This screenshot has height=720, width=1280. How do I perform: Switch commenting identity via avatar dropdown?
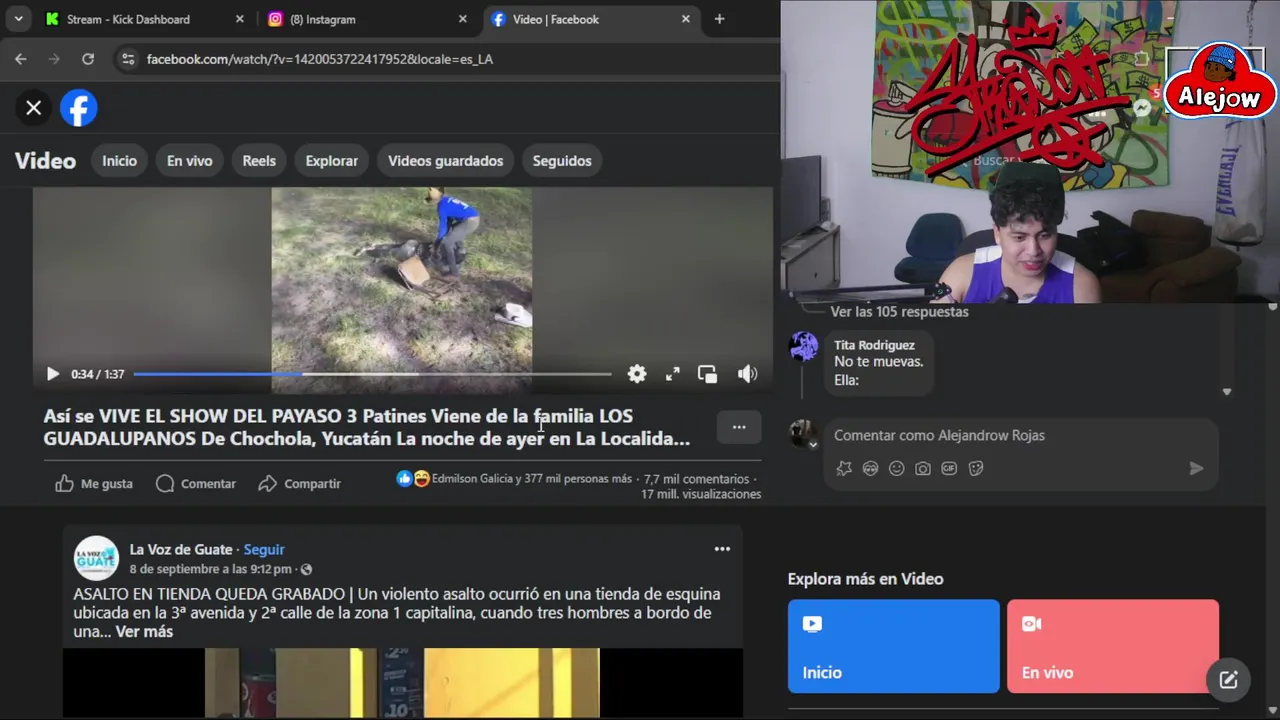[x=803, y=433]
